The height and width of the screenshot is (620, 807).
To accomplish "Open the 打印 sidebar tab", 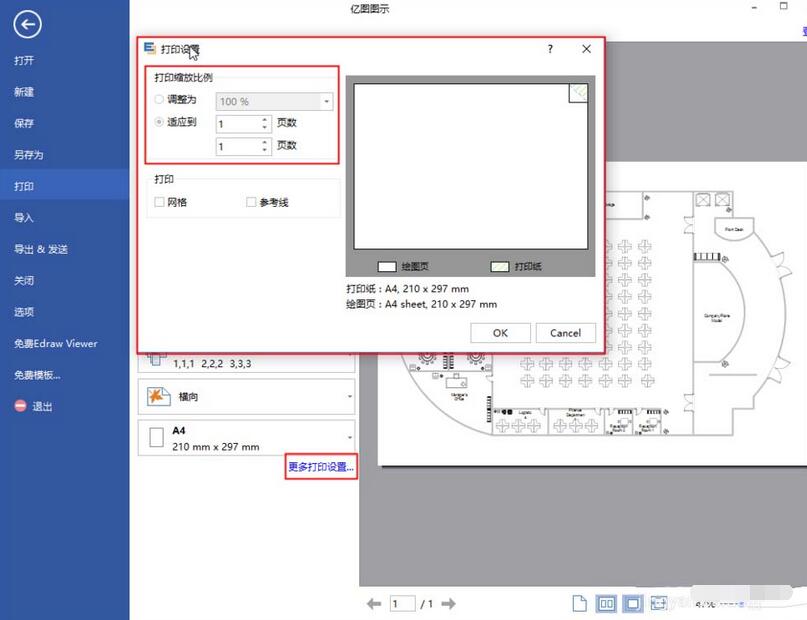I will [x=64, y=186].
